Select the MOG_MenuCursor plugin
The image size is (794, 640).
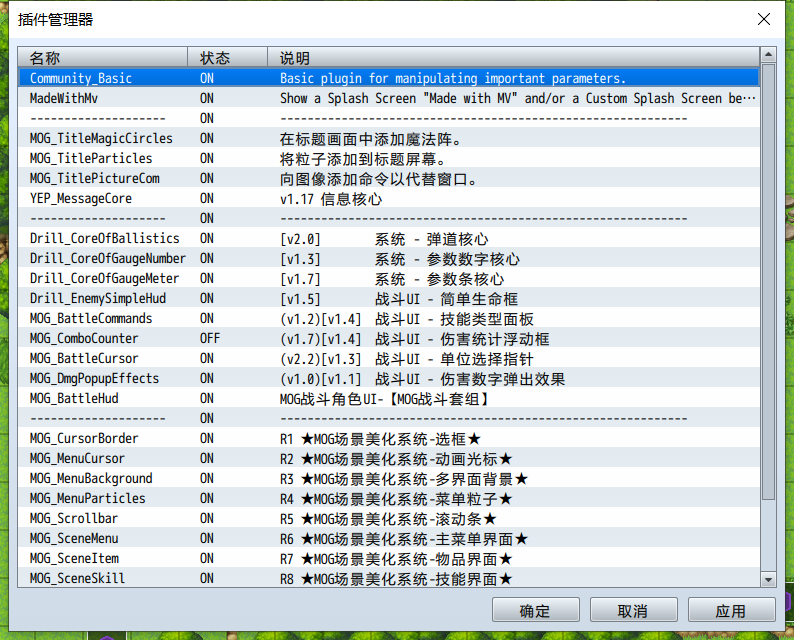point(389,458)
